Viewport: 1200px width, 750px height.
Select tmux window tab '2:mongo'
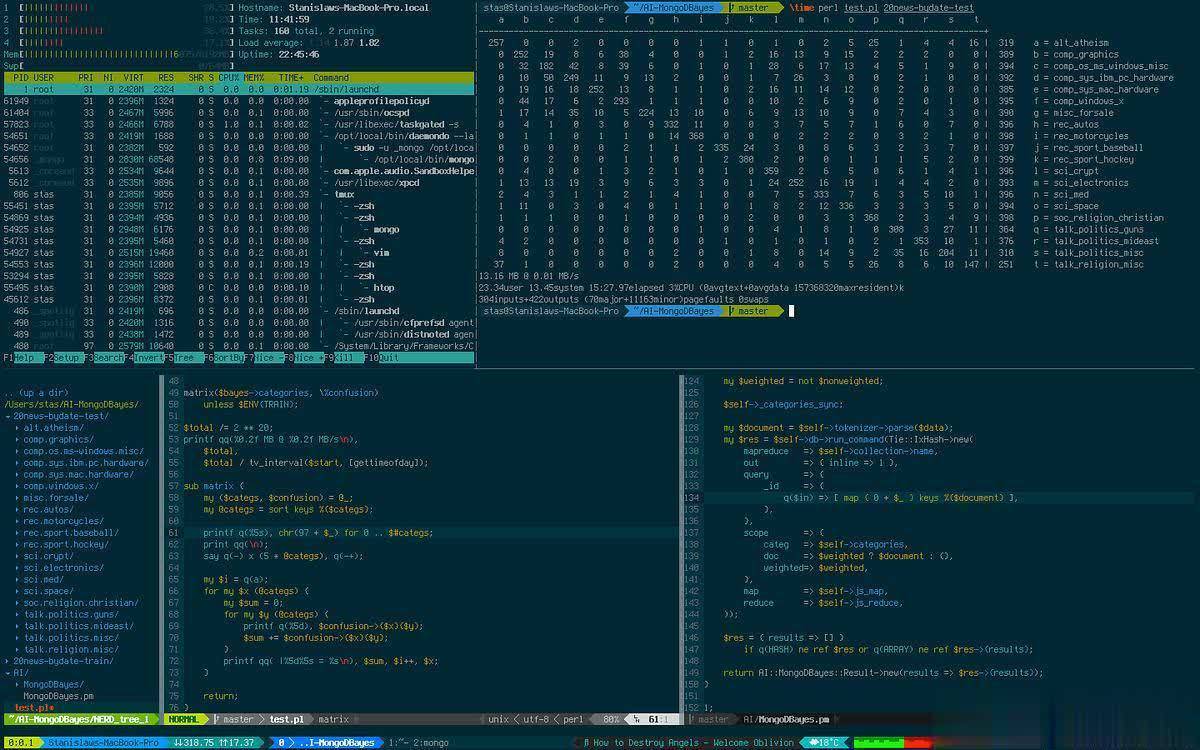431,743
